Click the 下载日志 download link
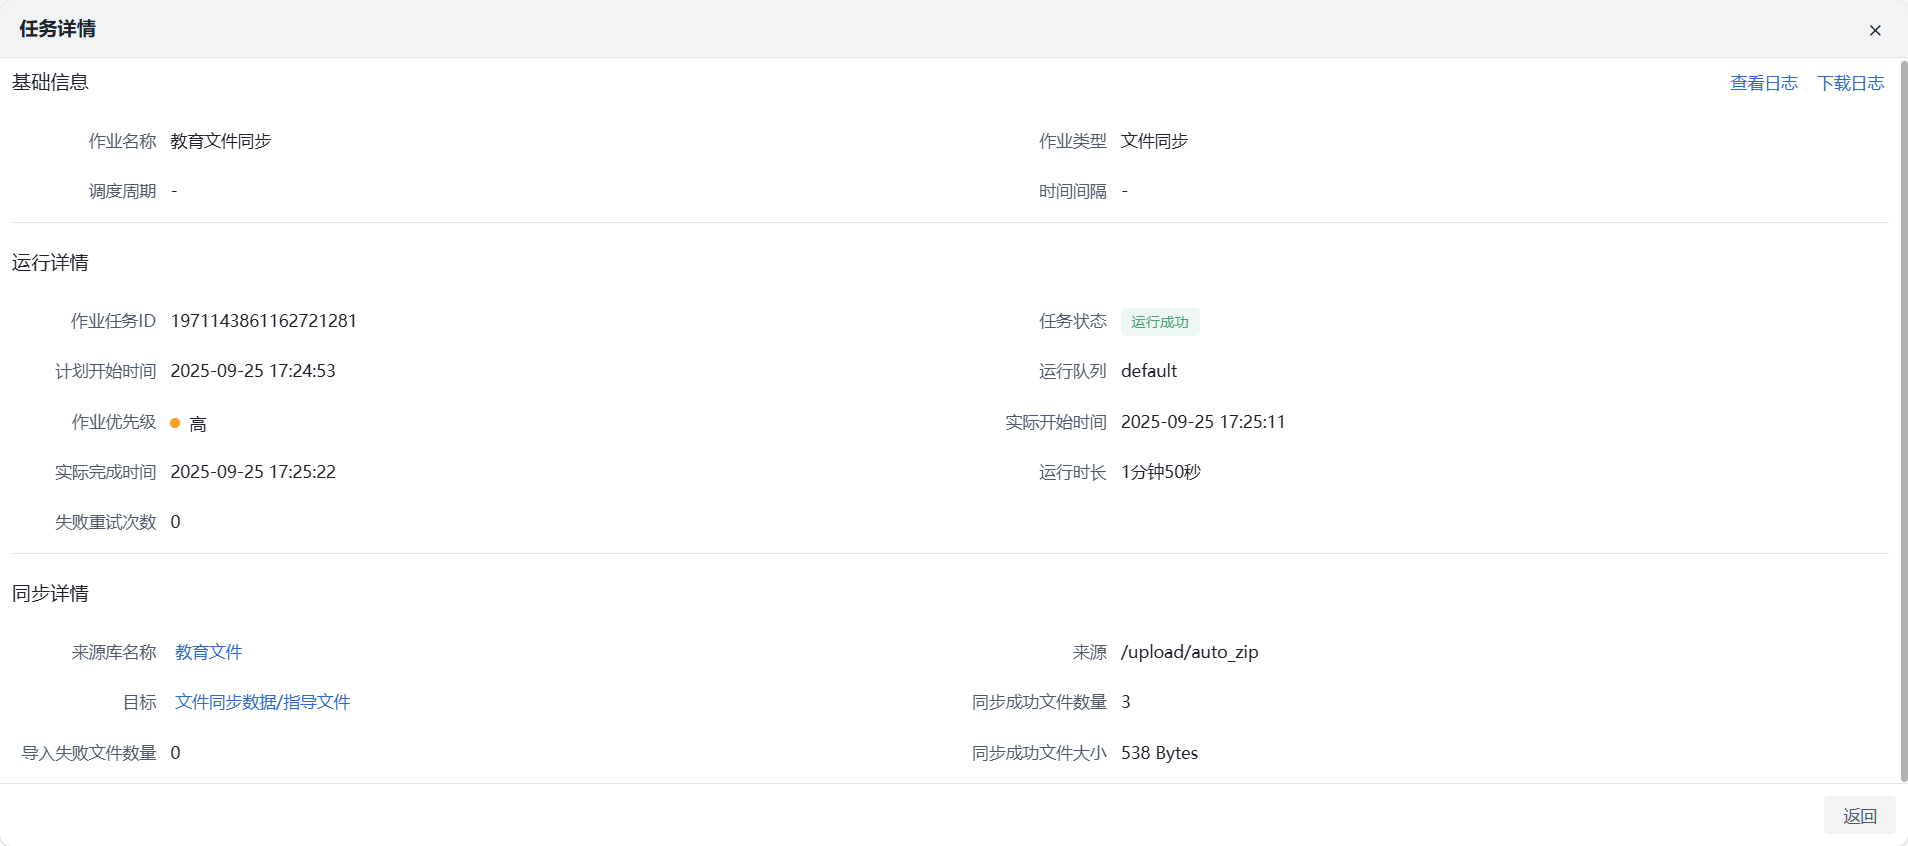This screenshot has height=846, width=1908. 1850,83
